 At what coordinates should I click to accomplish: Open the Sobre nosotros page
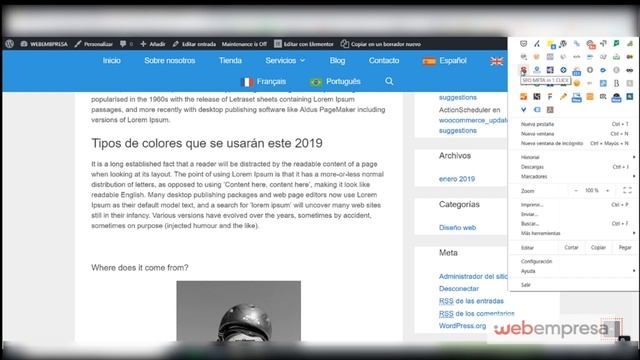tap(170, 60)
